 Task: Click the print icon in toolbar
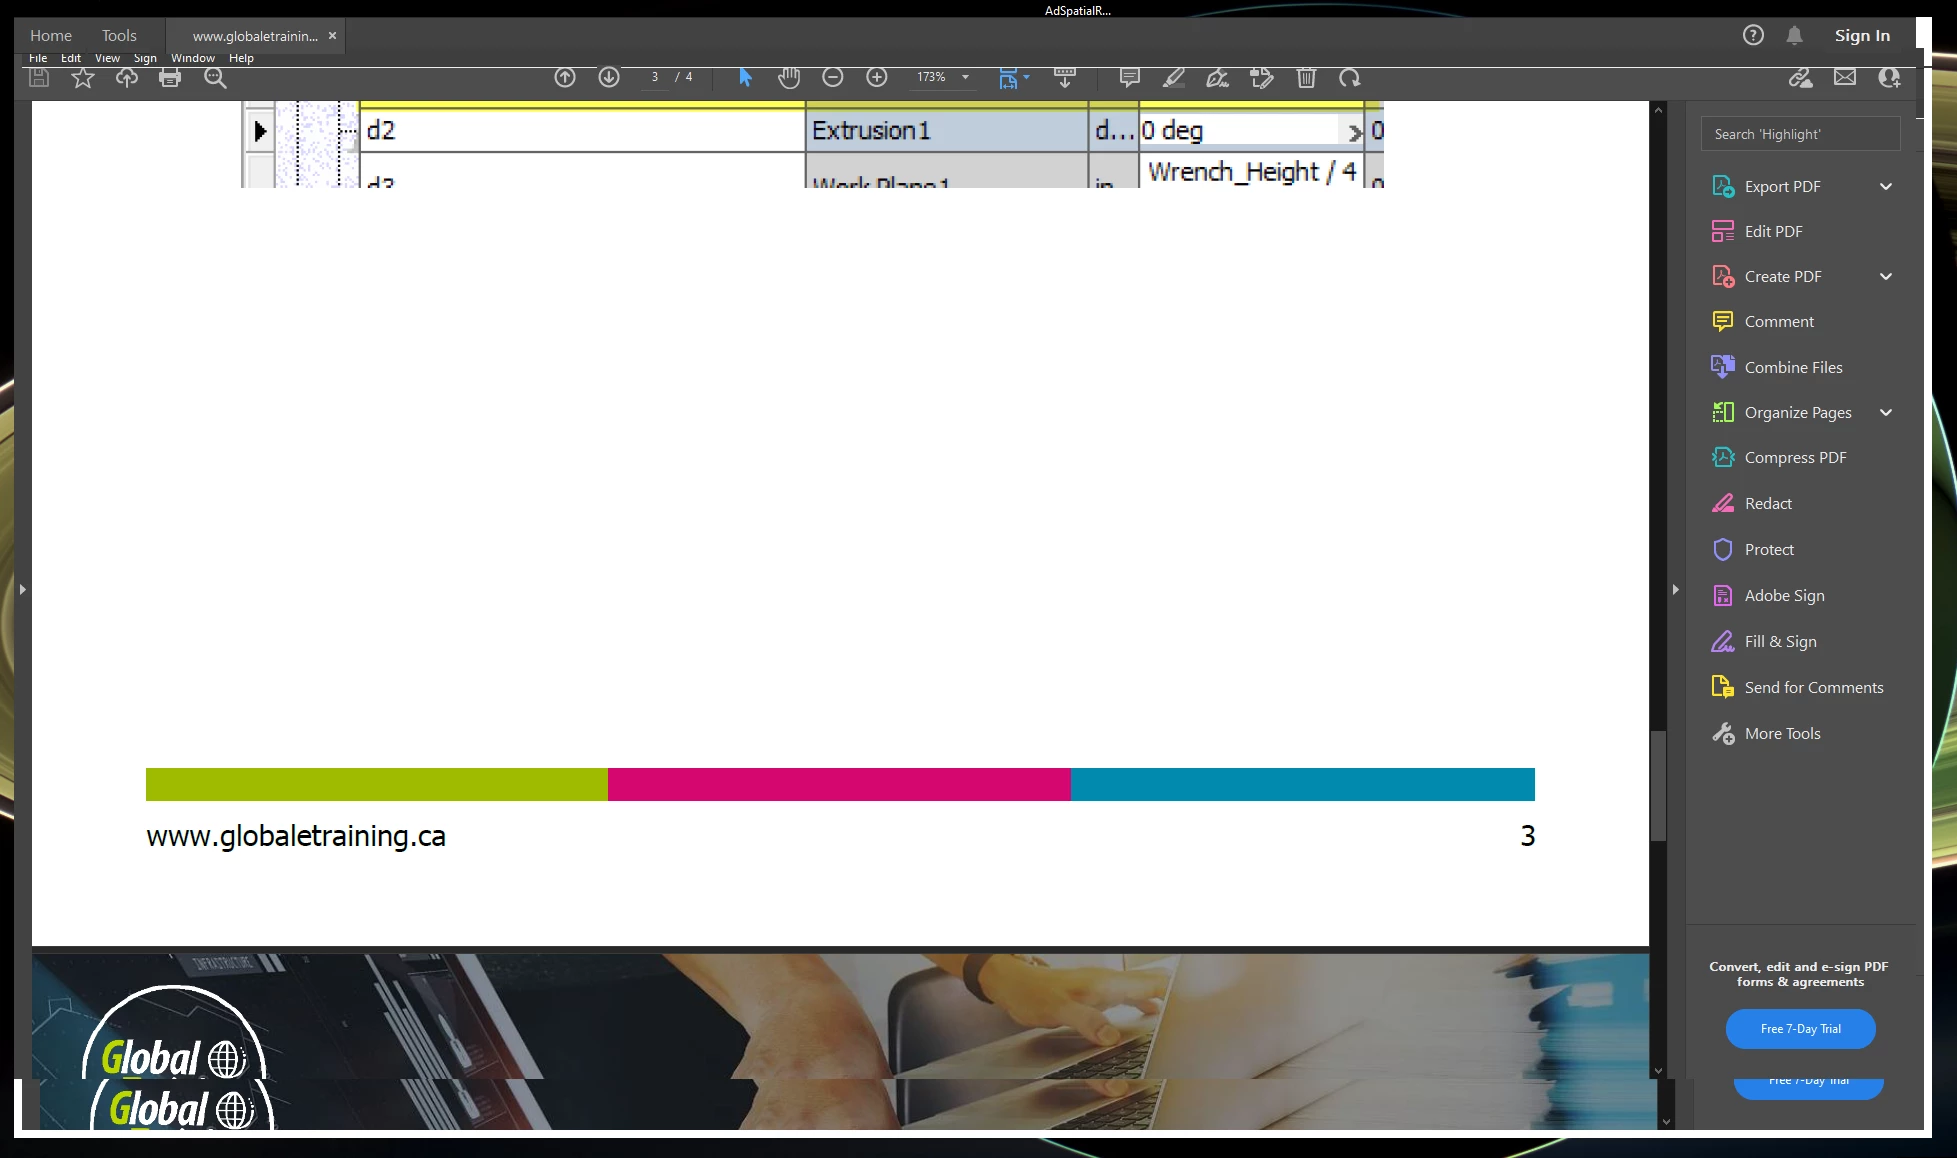(170, 78)
